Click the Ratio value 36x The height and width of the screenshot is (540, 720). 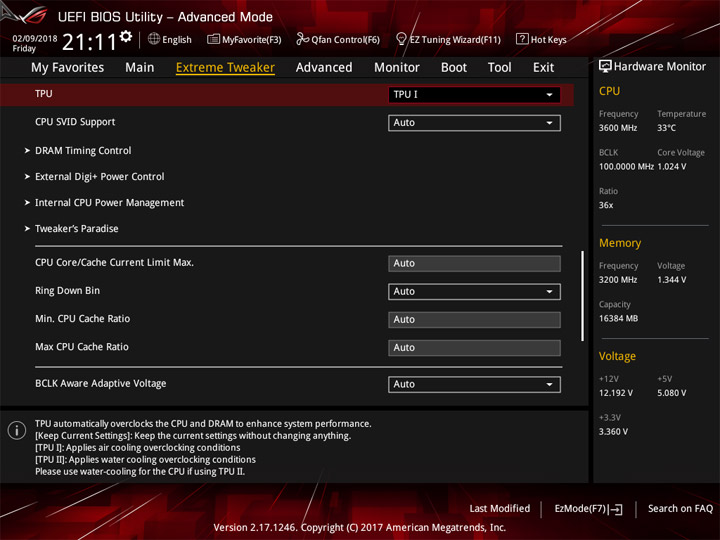(606, 205)
